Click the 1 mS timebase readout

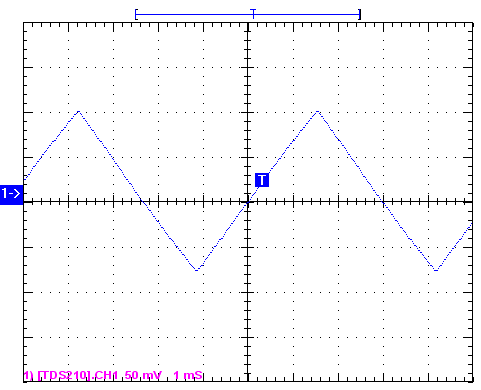click(188, 376)
